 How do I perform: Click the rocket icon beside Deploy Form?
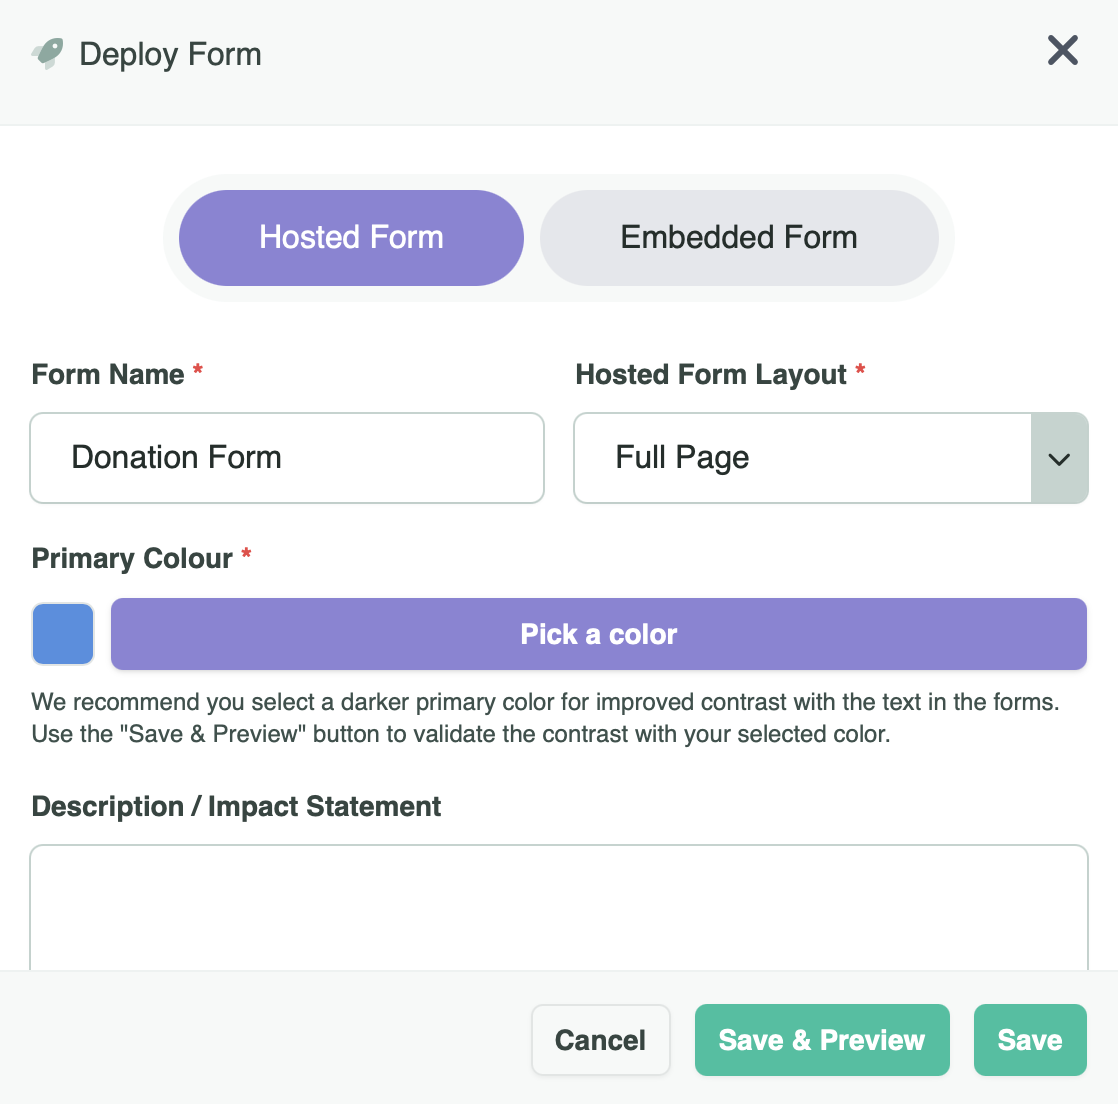47,53
